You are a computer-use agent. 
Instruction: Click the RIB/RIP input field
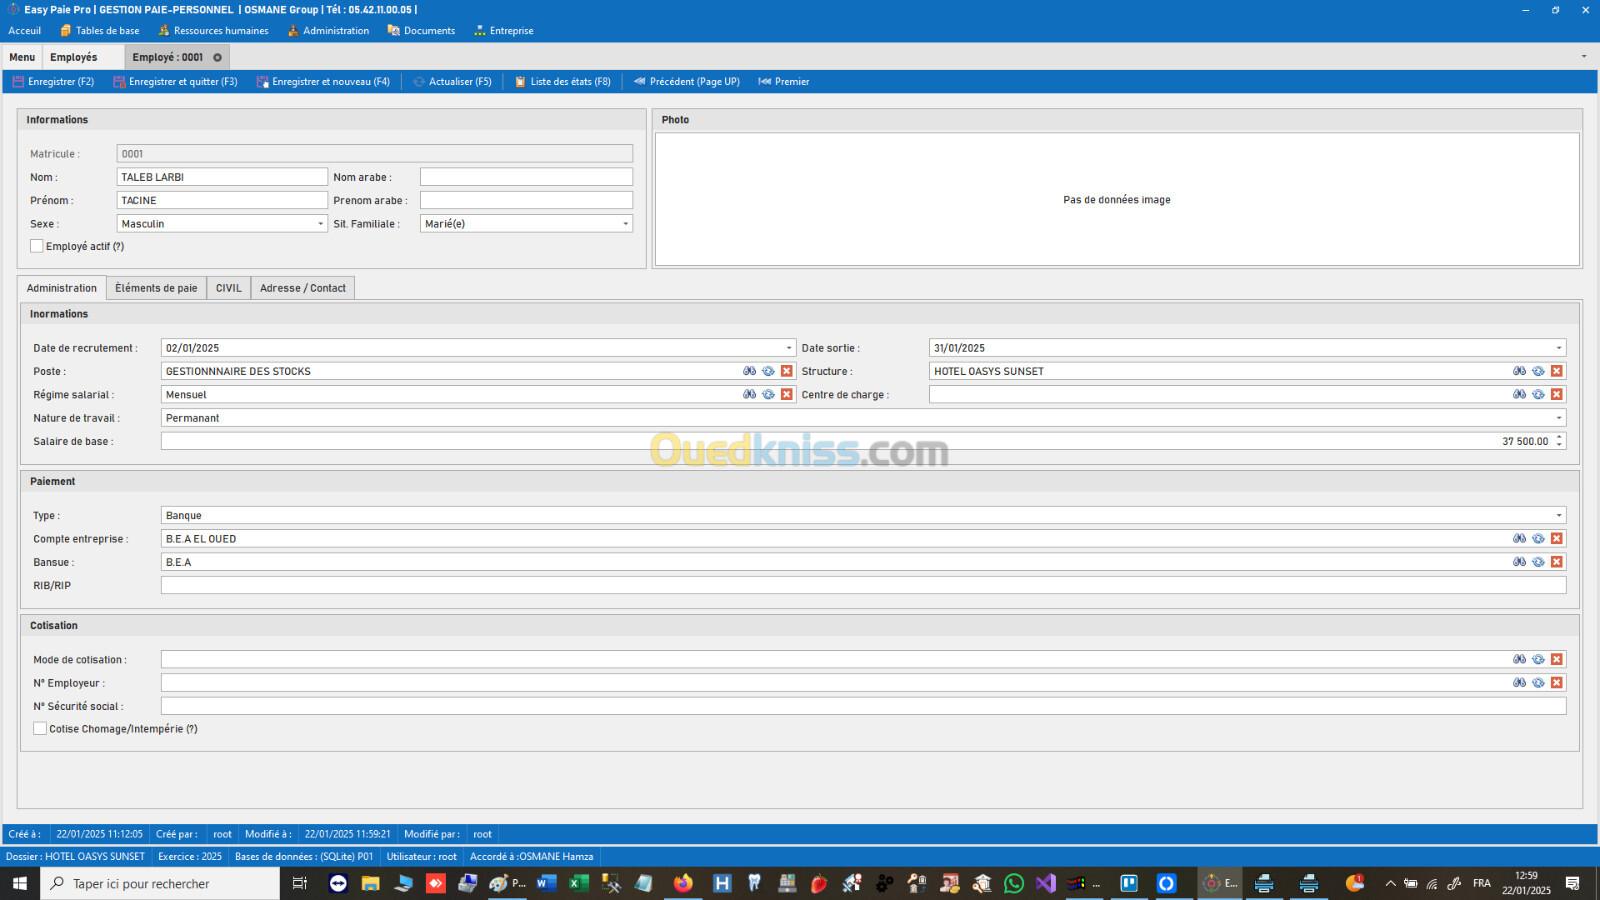862,586
